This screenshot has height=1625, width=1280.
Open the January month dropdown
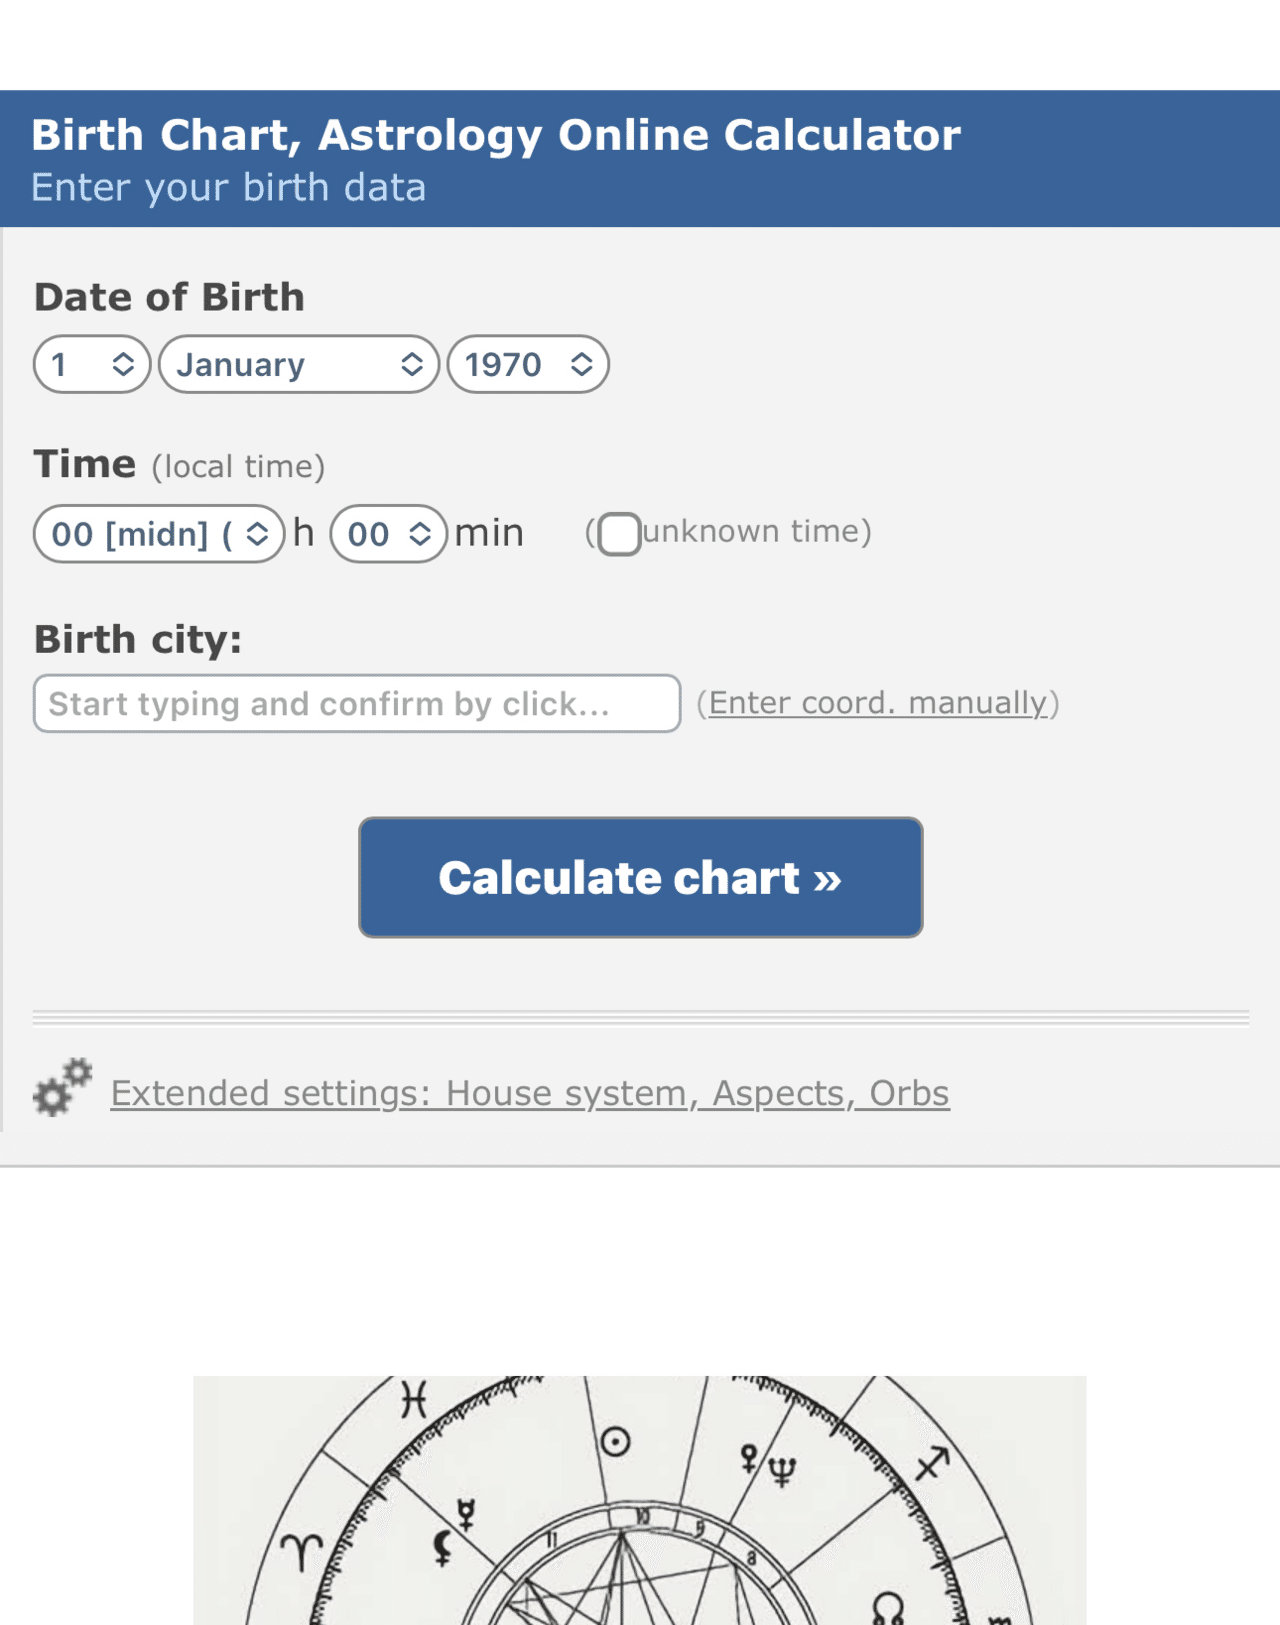(x=298, y=364)
